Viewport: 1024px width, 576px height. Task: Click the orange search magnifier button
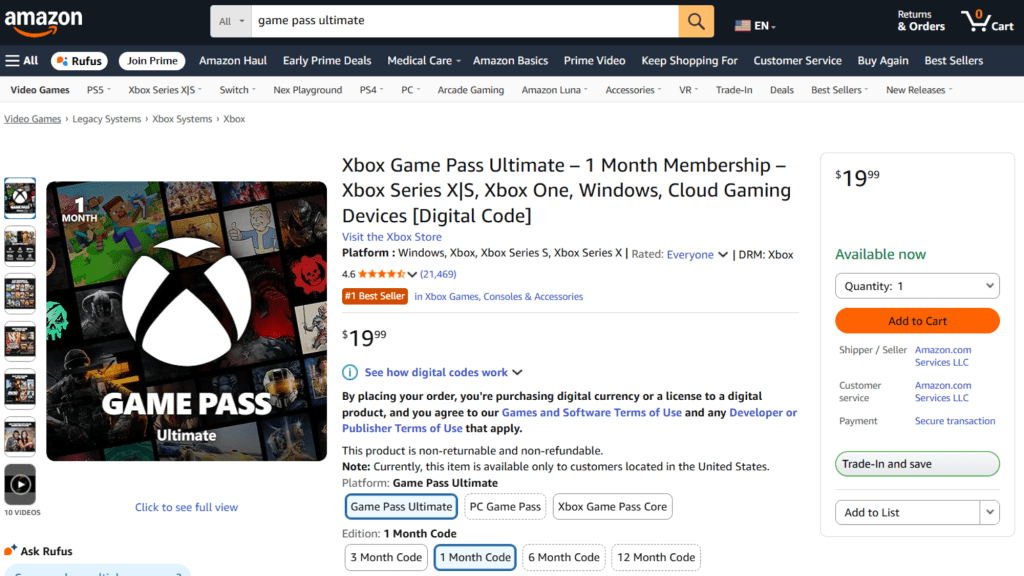[696, 21]
